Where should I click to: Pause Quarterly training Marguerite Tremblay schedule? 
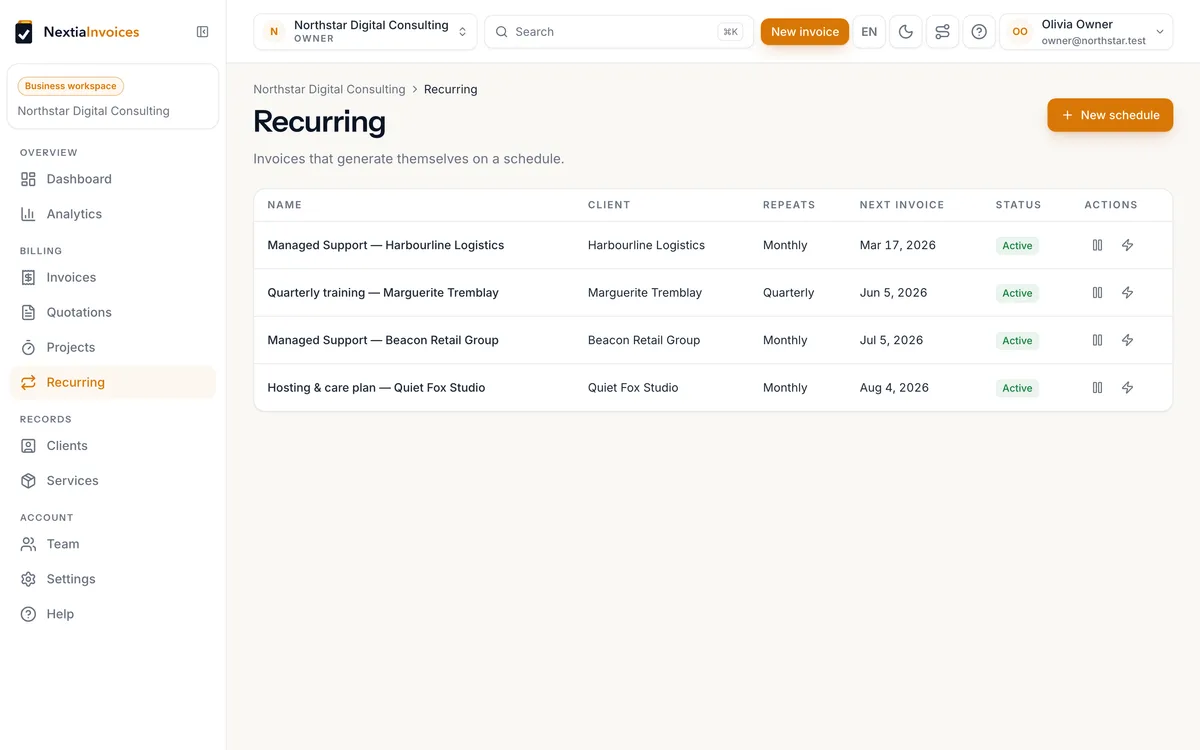click(x=1097, y=293)
